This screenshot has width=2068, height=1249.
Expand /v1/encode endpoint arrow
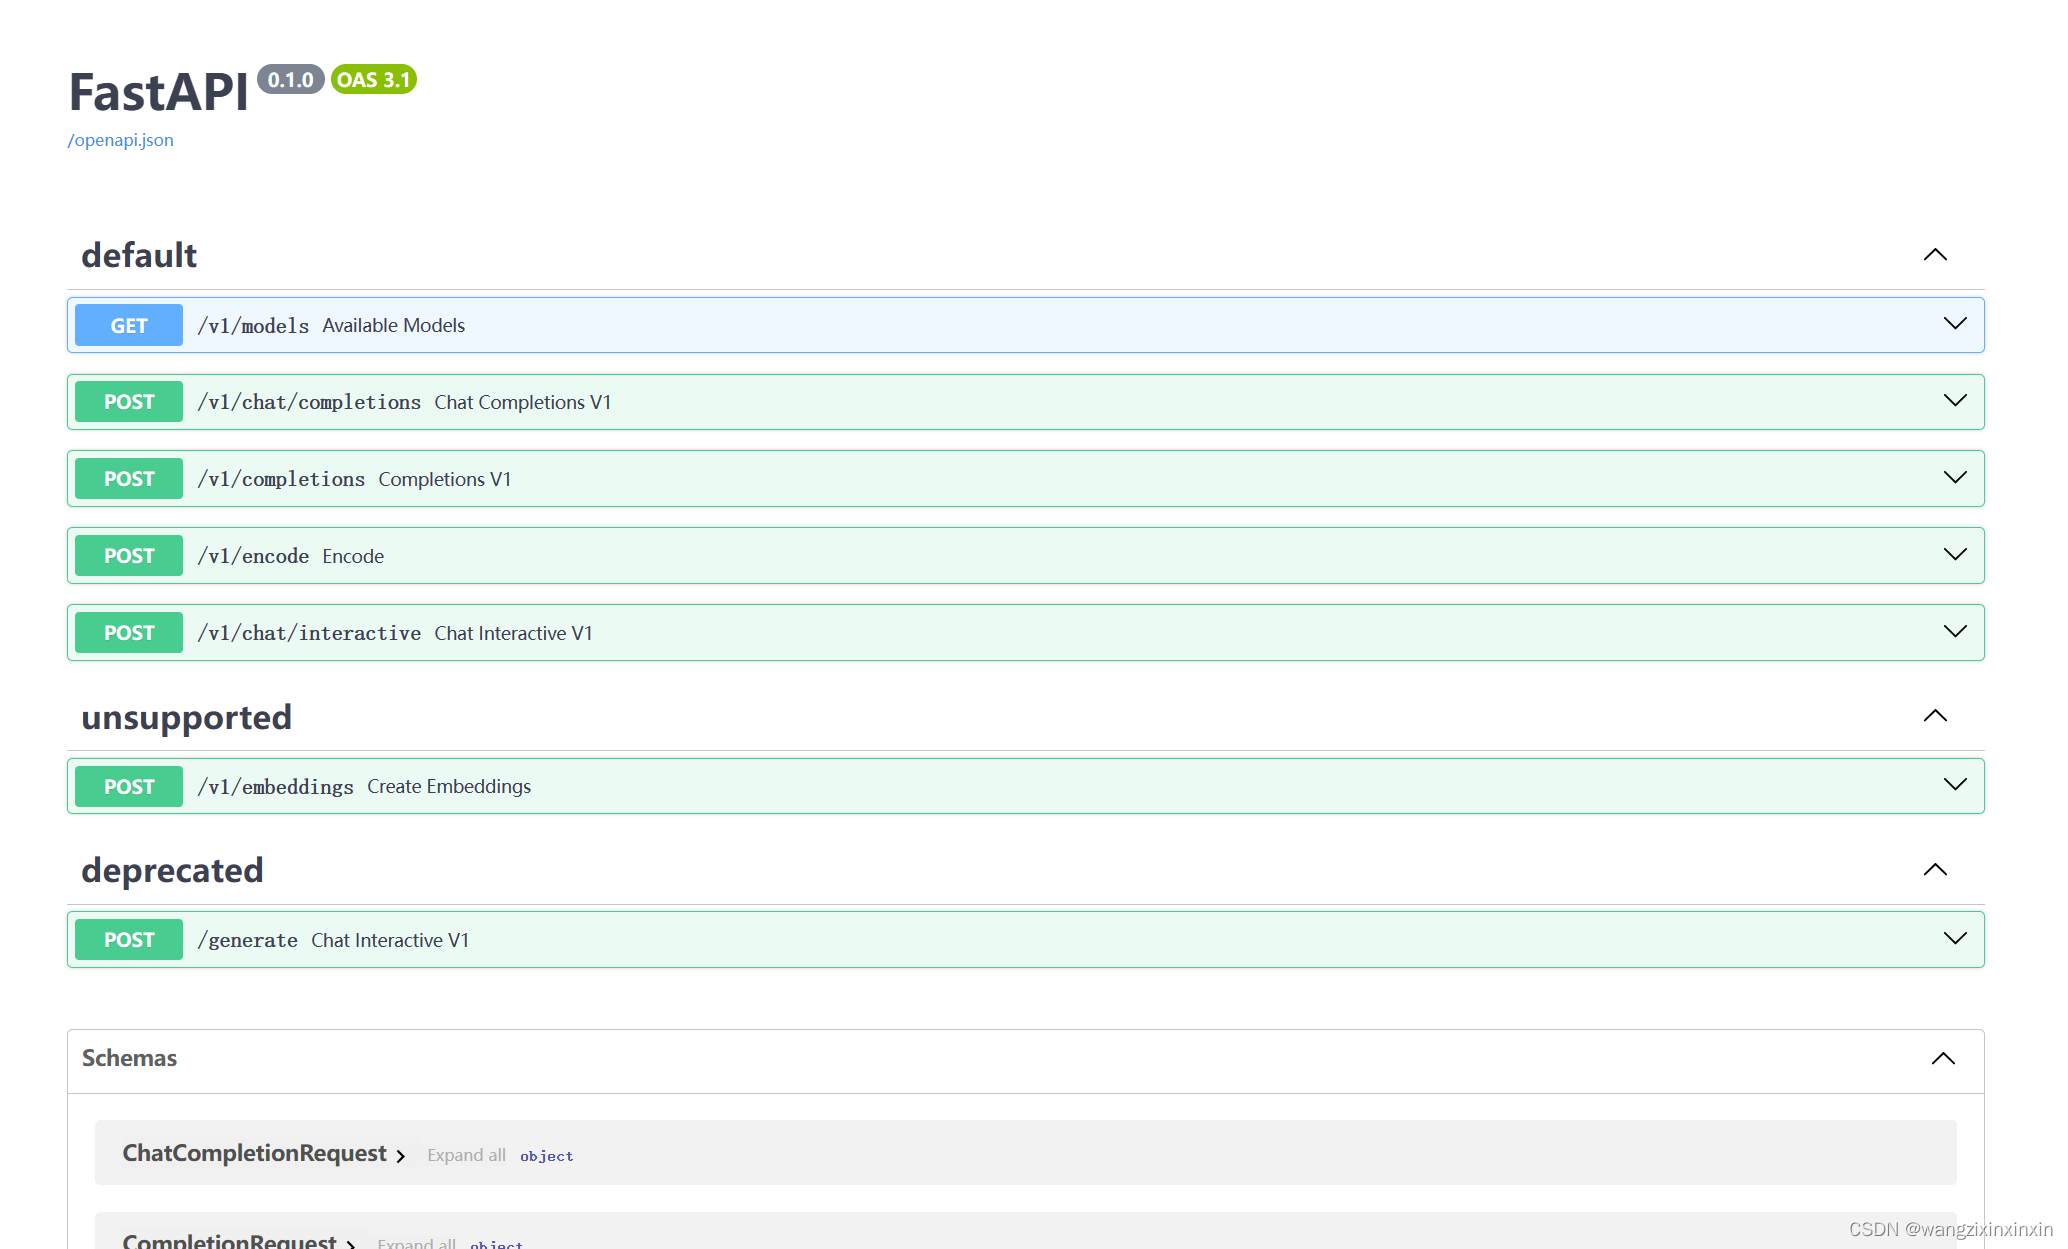pyautogui.click(x=1954, y=555)
